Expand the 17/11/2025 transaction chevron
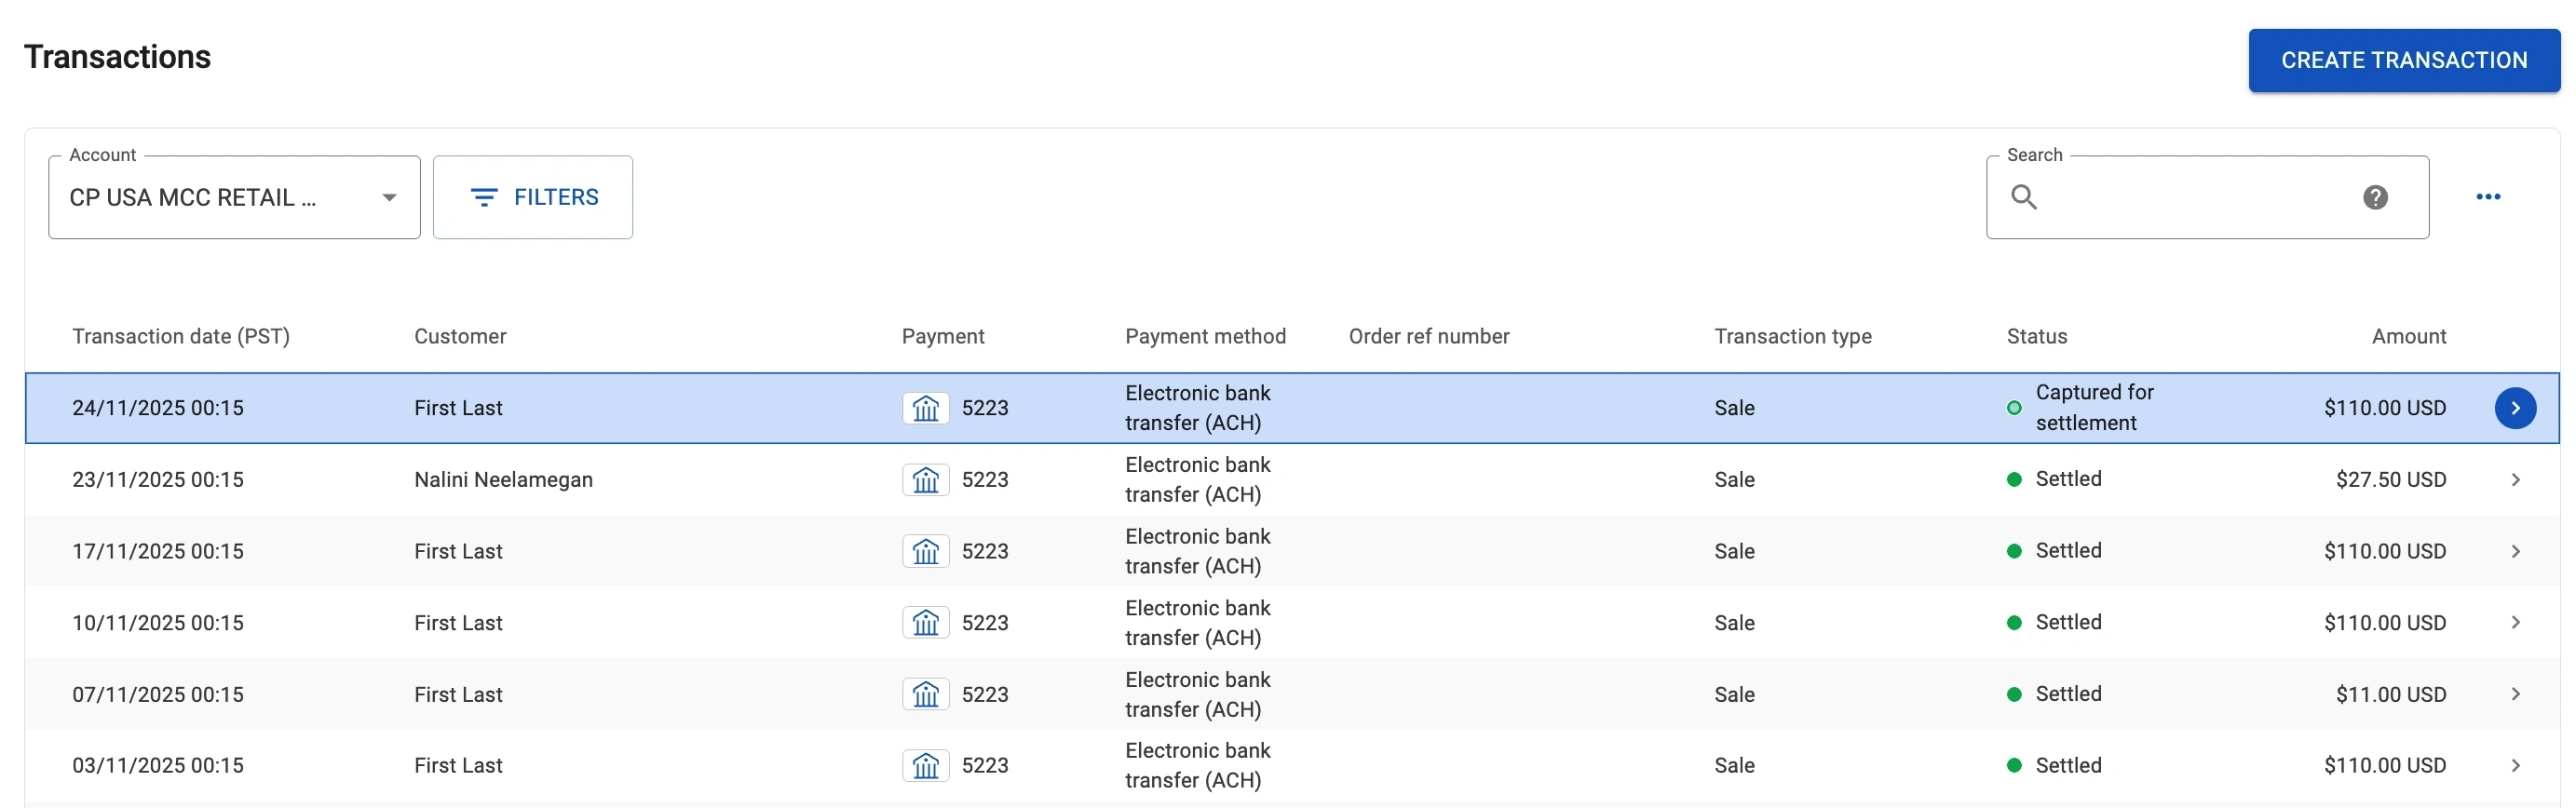Screen dimensions: 2576x808 [2515, 551]
